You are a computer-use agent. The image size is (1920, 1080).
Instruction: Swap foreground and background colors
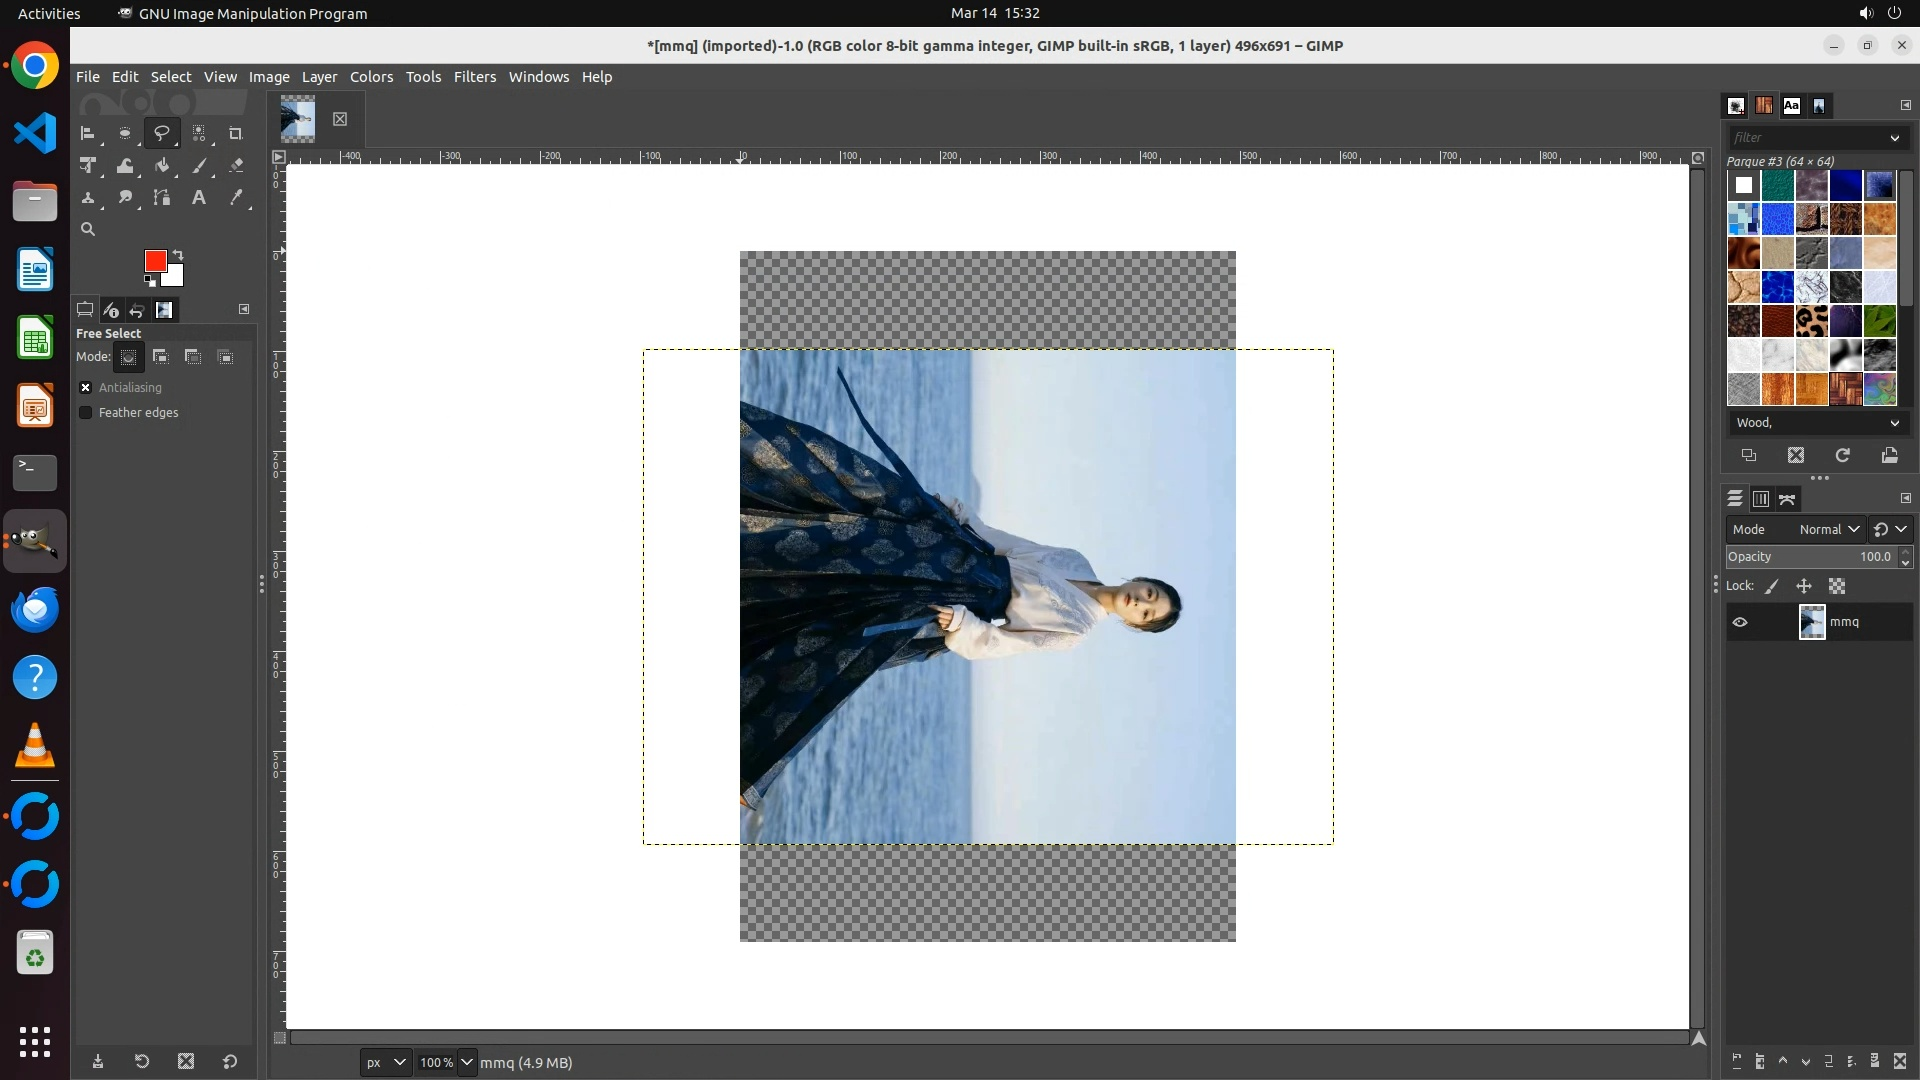(178, 254)
